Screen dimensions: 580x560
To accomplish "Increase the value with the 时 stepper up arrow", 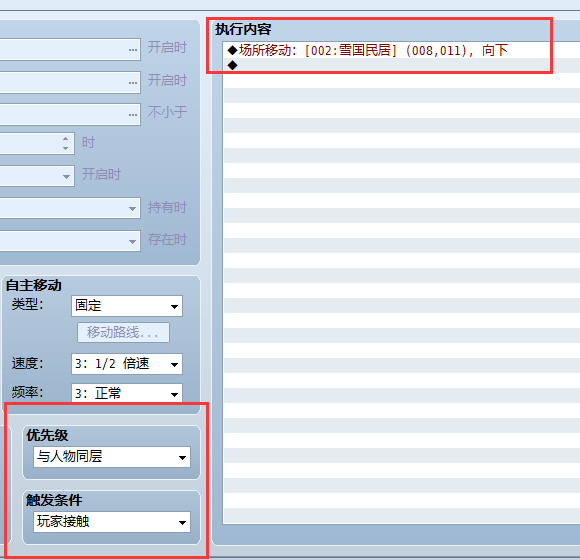I will pyautogui.click(x=65, y=139).
